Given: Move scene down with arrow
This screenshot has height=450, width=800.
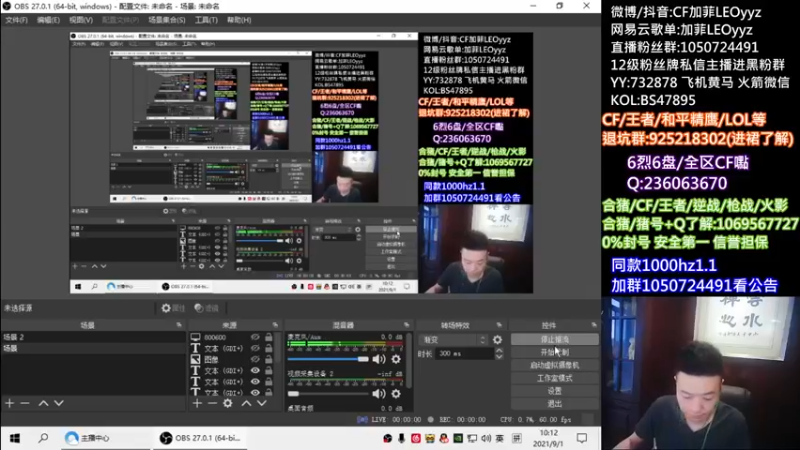Looking at the screenshot, I should (x=59, y=403).
